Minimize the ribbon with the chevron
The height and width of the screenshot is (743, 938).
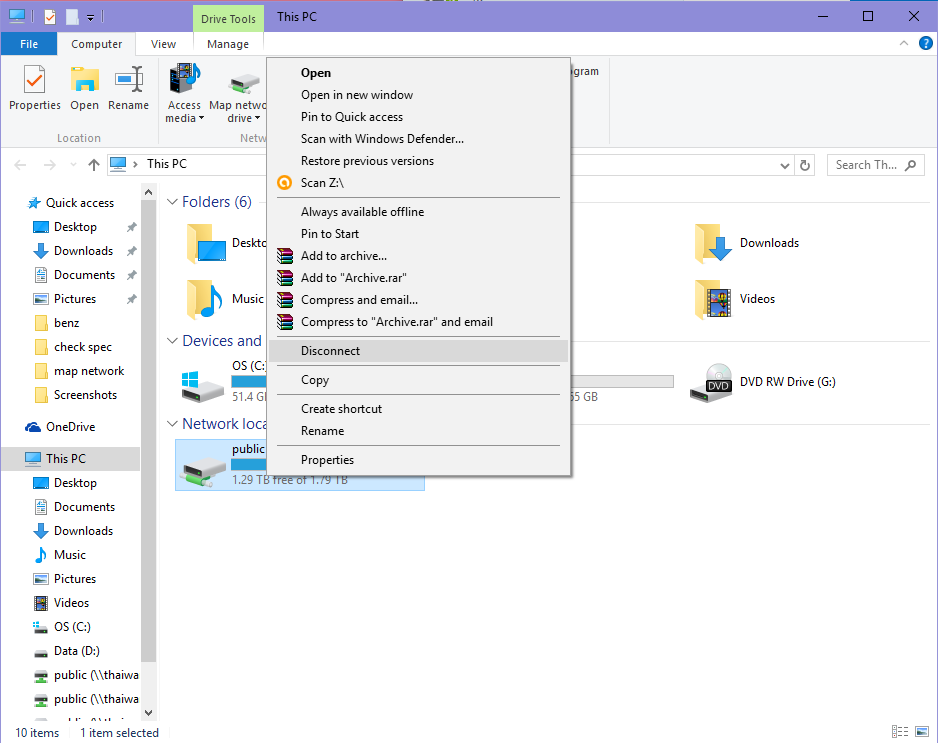coord(904,43)
